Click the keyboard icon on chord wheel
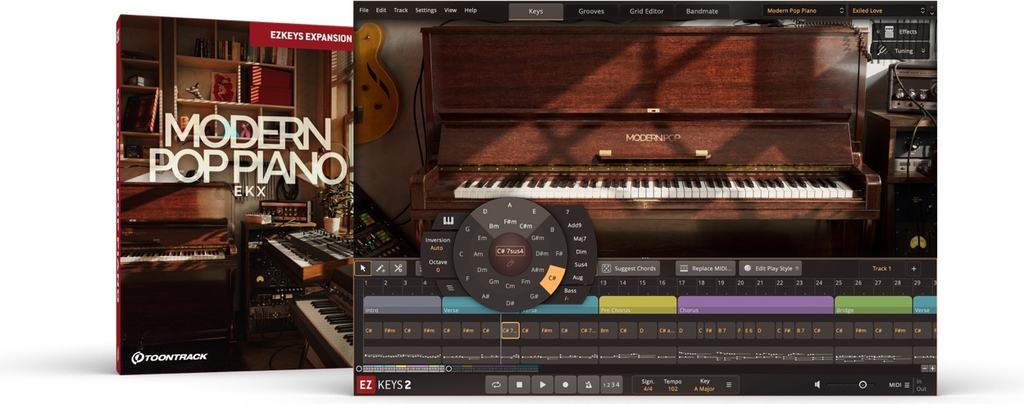Image resolution: width=1024 pixels, height=404 pixels. click(448, 220)
